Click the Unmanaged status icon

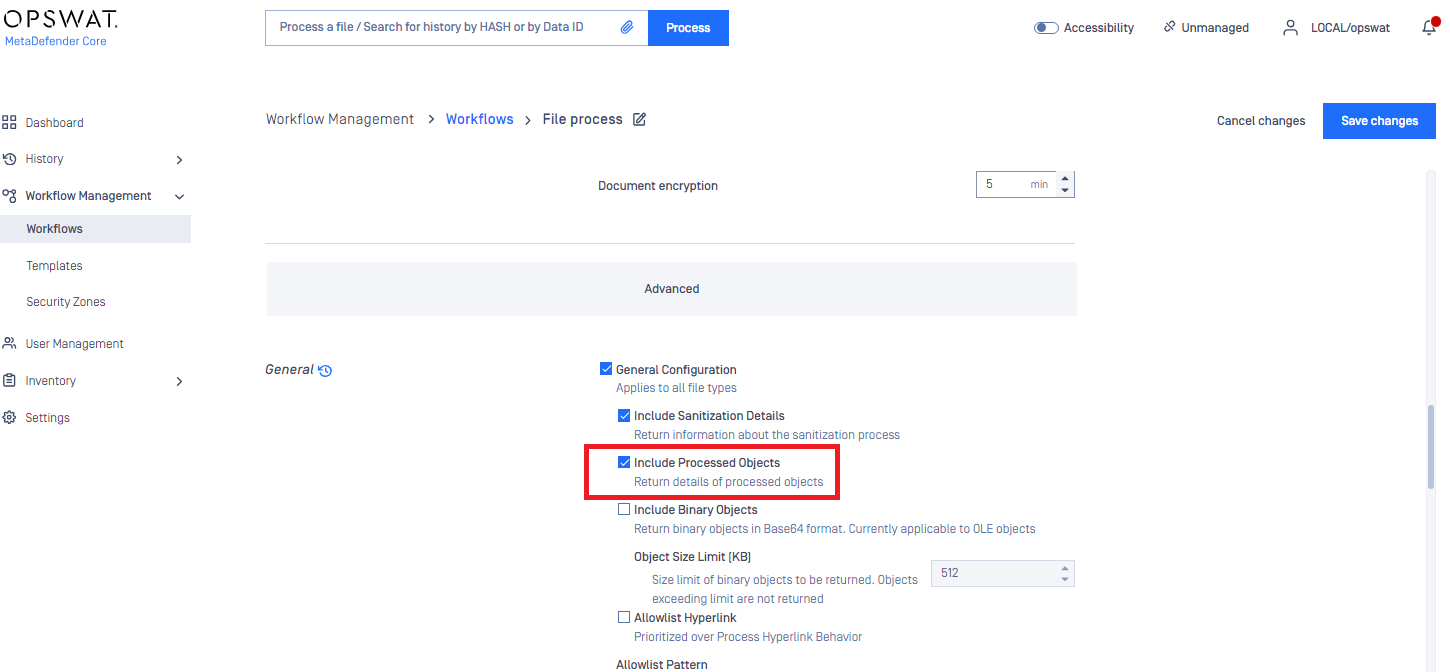[x=1168, y=27]
